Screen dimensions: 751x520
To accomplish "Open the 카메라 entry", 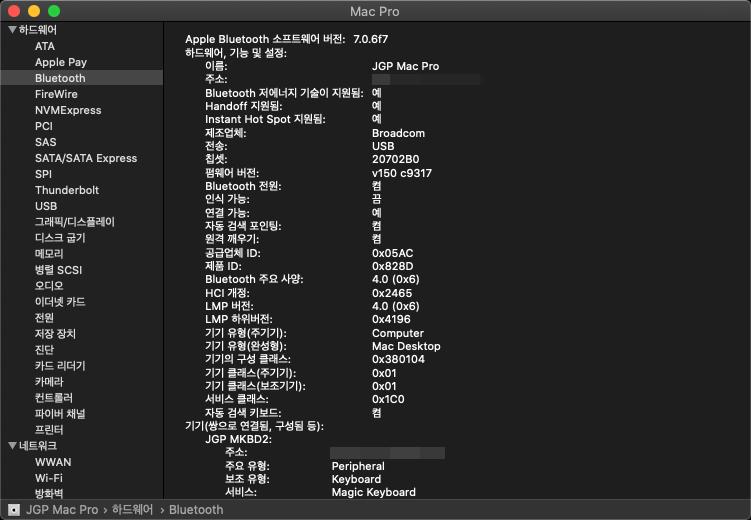I will [49, 382].
